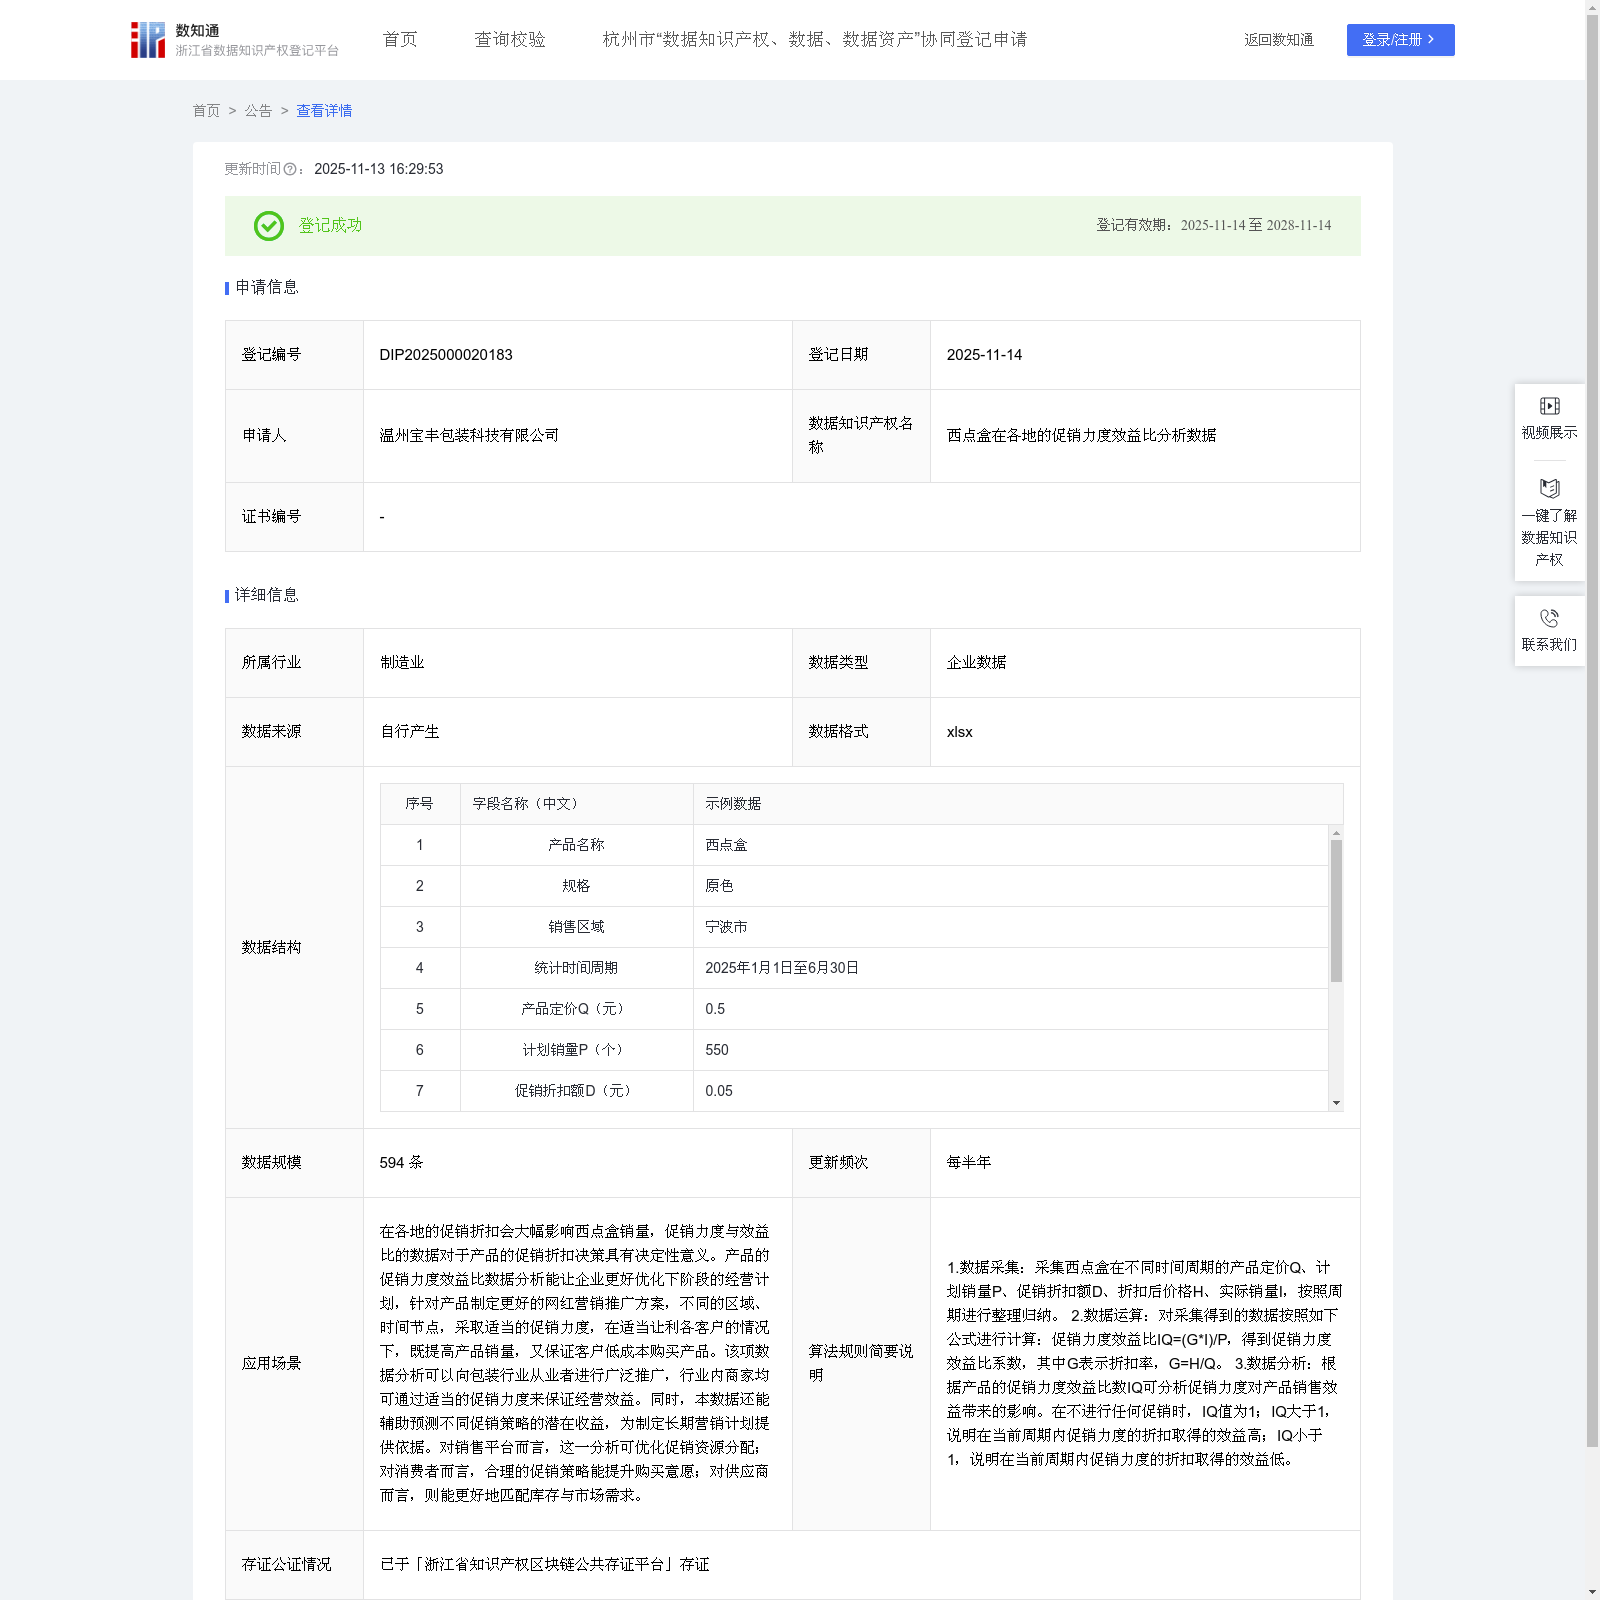This screenshot has width=1600, height=1600.
Task: Click the green 登记成功 checkmark icon
Action: (268, 226)
